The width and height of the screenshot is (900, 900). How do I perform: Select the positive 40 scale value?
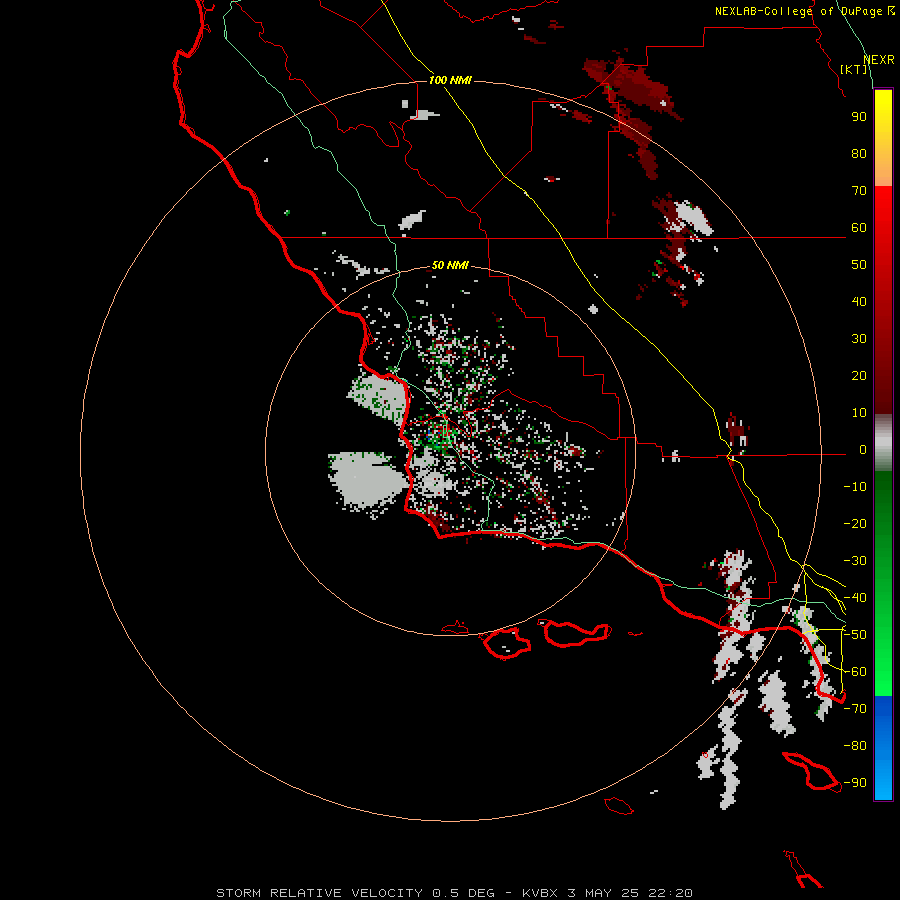coord(859,301)
